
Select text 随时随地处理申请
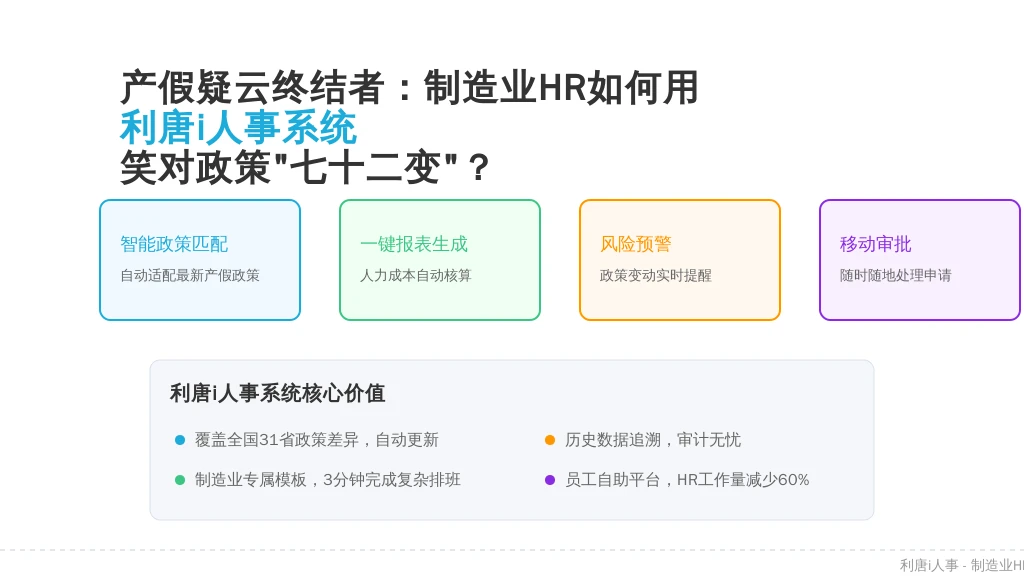[x=895, y=276]
